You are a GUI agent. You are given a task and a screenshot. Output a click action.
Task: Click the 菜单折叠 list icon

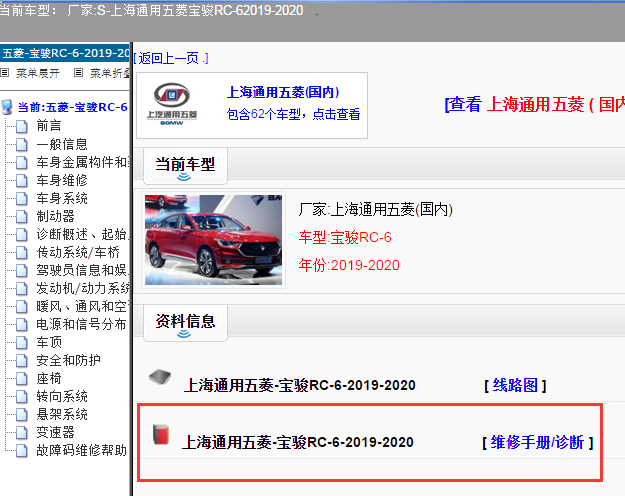coord(79,73)
